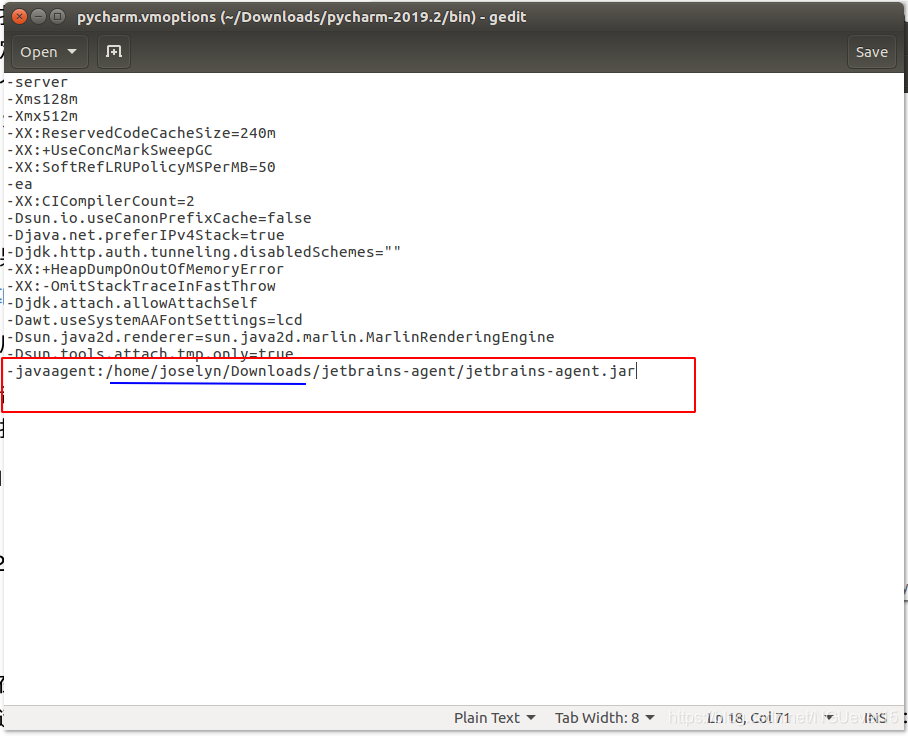Maximize the gedit window
Screen dimensions: 908x736
point(57,16)
